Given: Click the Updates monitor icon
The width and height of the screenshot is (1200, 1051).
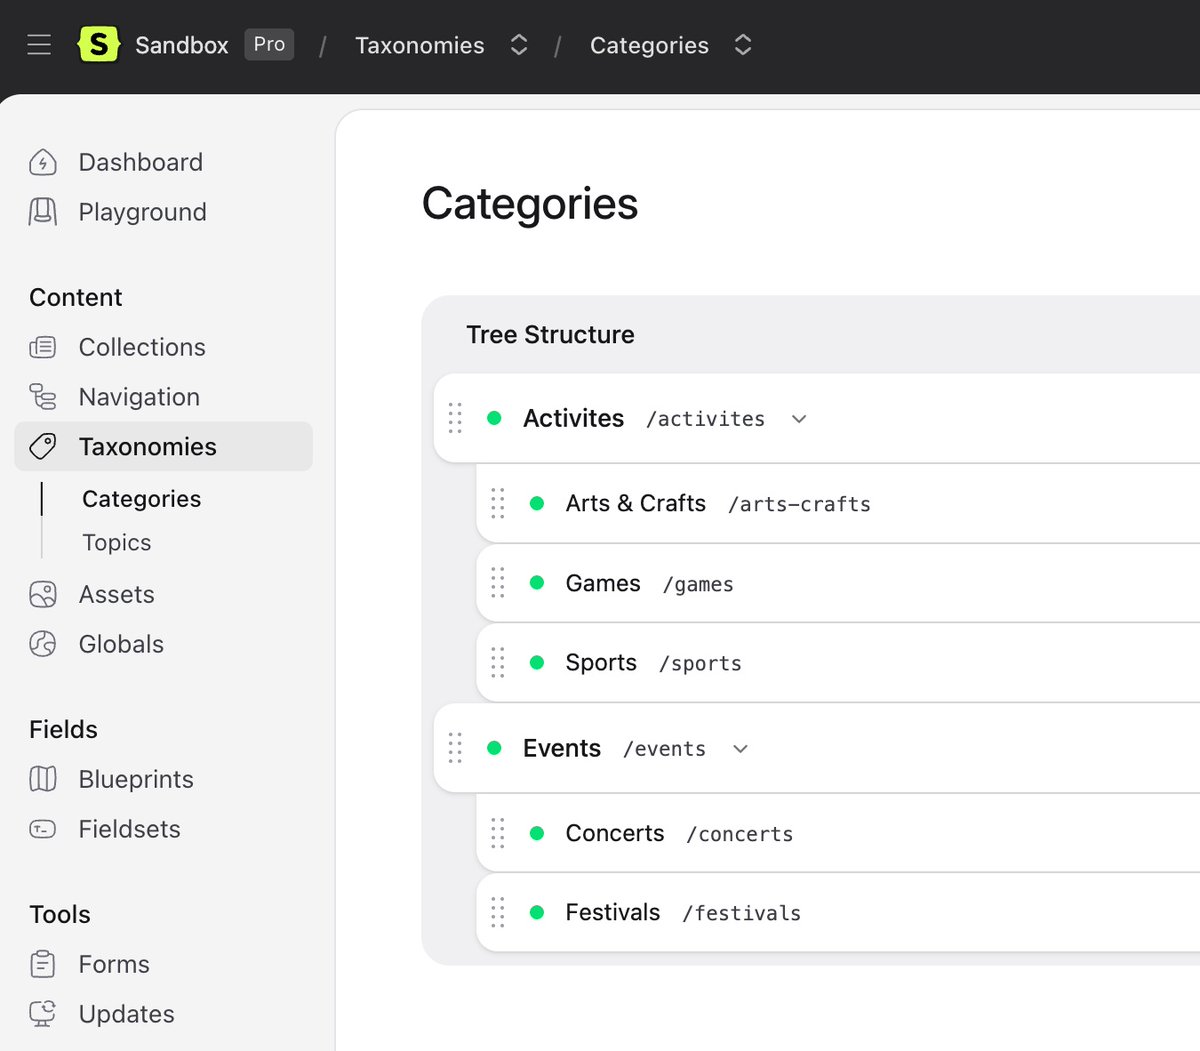Looking at the screenshot, I should [43, 1014].
